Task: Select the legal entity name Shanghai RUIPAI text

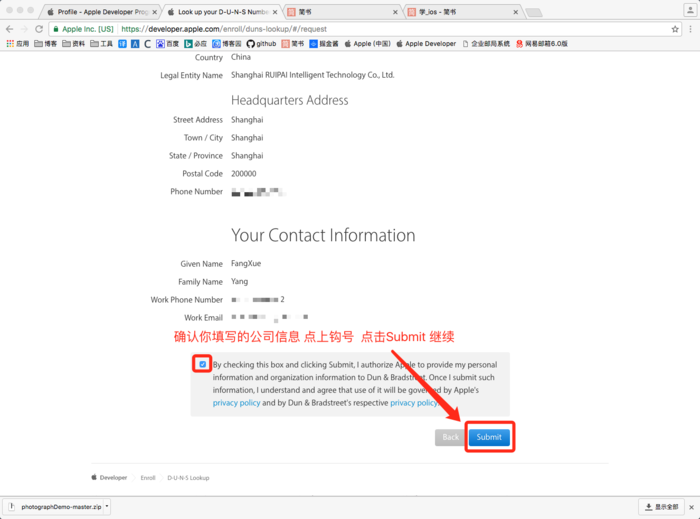Action: (x=312, y=75)
